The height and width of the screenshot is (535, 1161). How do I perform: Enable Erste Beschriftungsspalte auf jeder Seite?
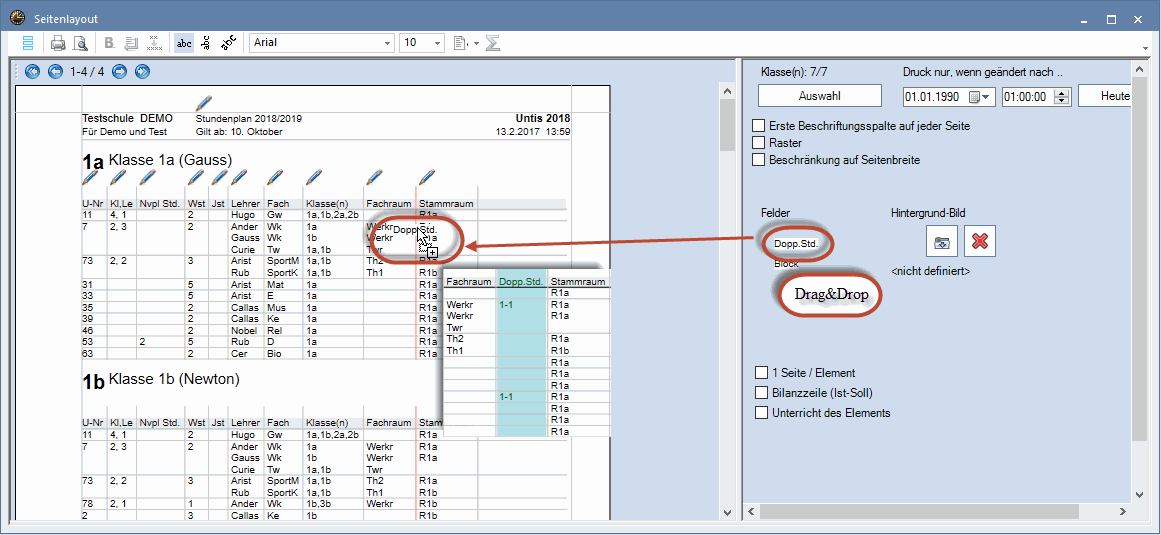pos(758,126)
